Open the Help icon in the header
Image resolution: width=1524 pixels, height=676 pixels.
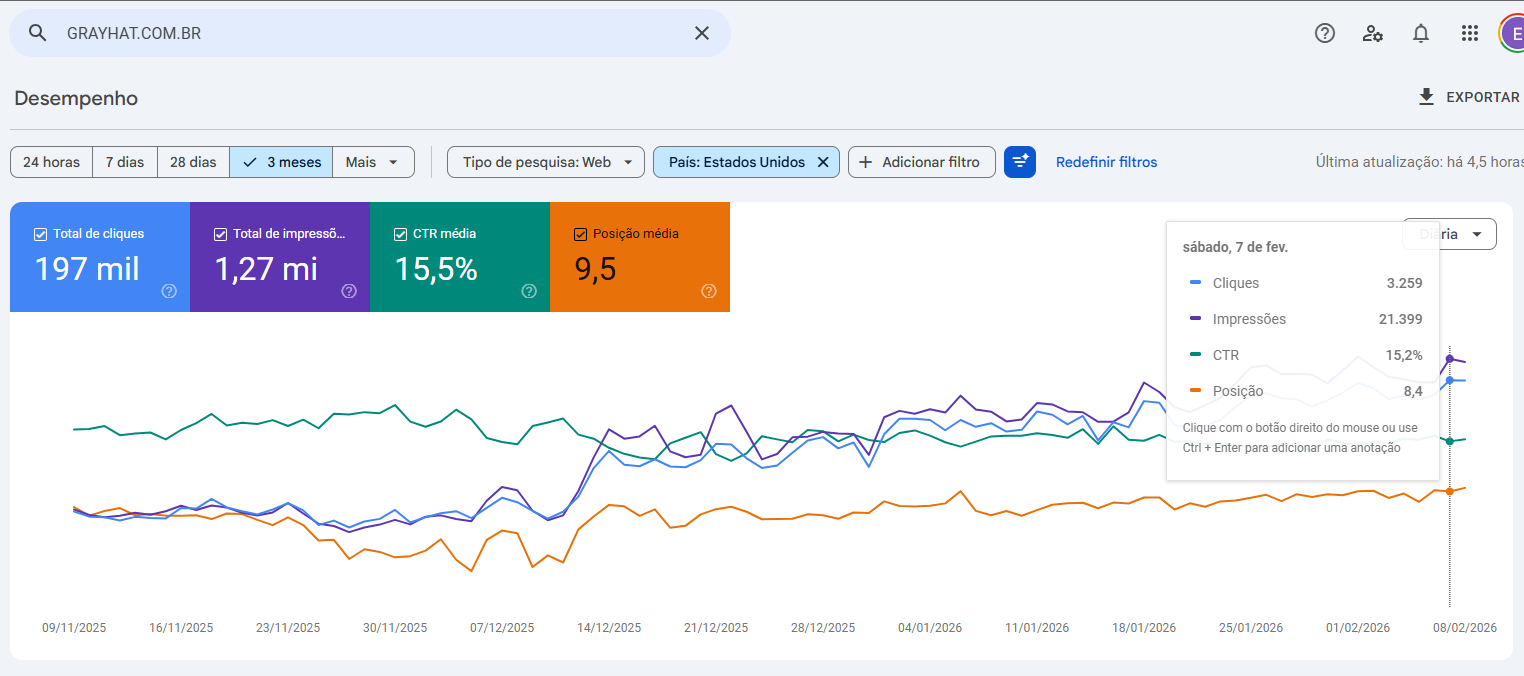1325,33
